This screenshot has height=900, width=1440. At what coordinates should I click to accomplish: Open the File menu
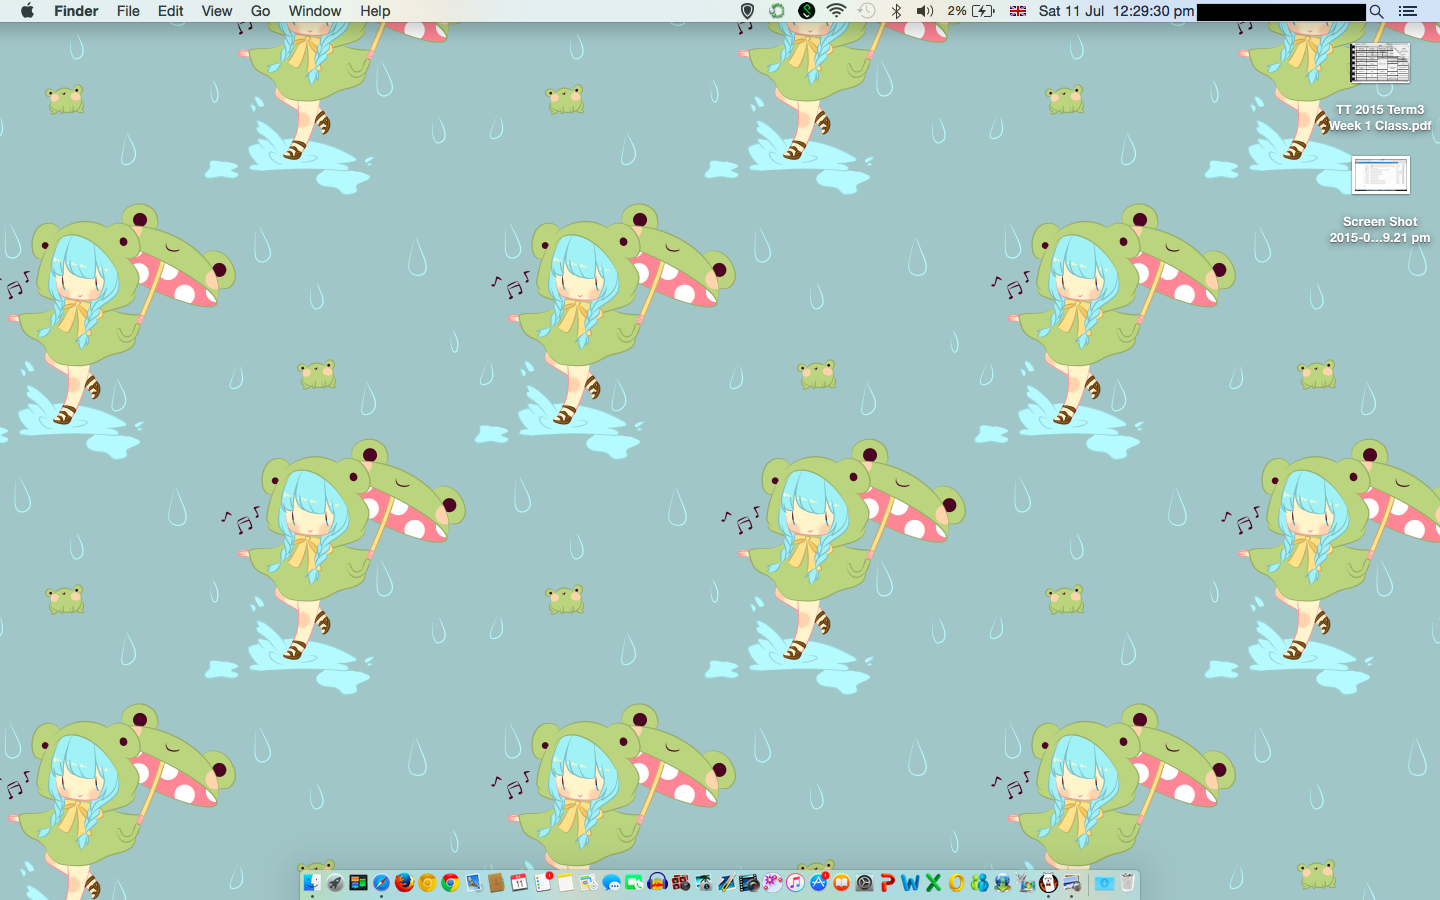[128, 11]
